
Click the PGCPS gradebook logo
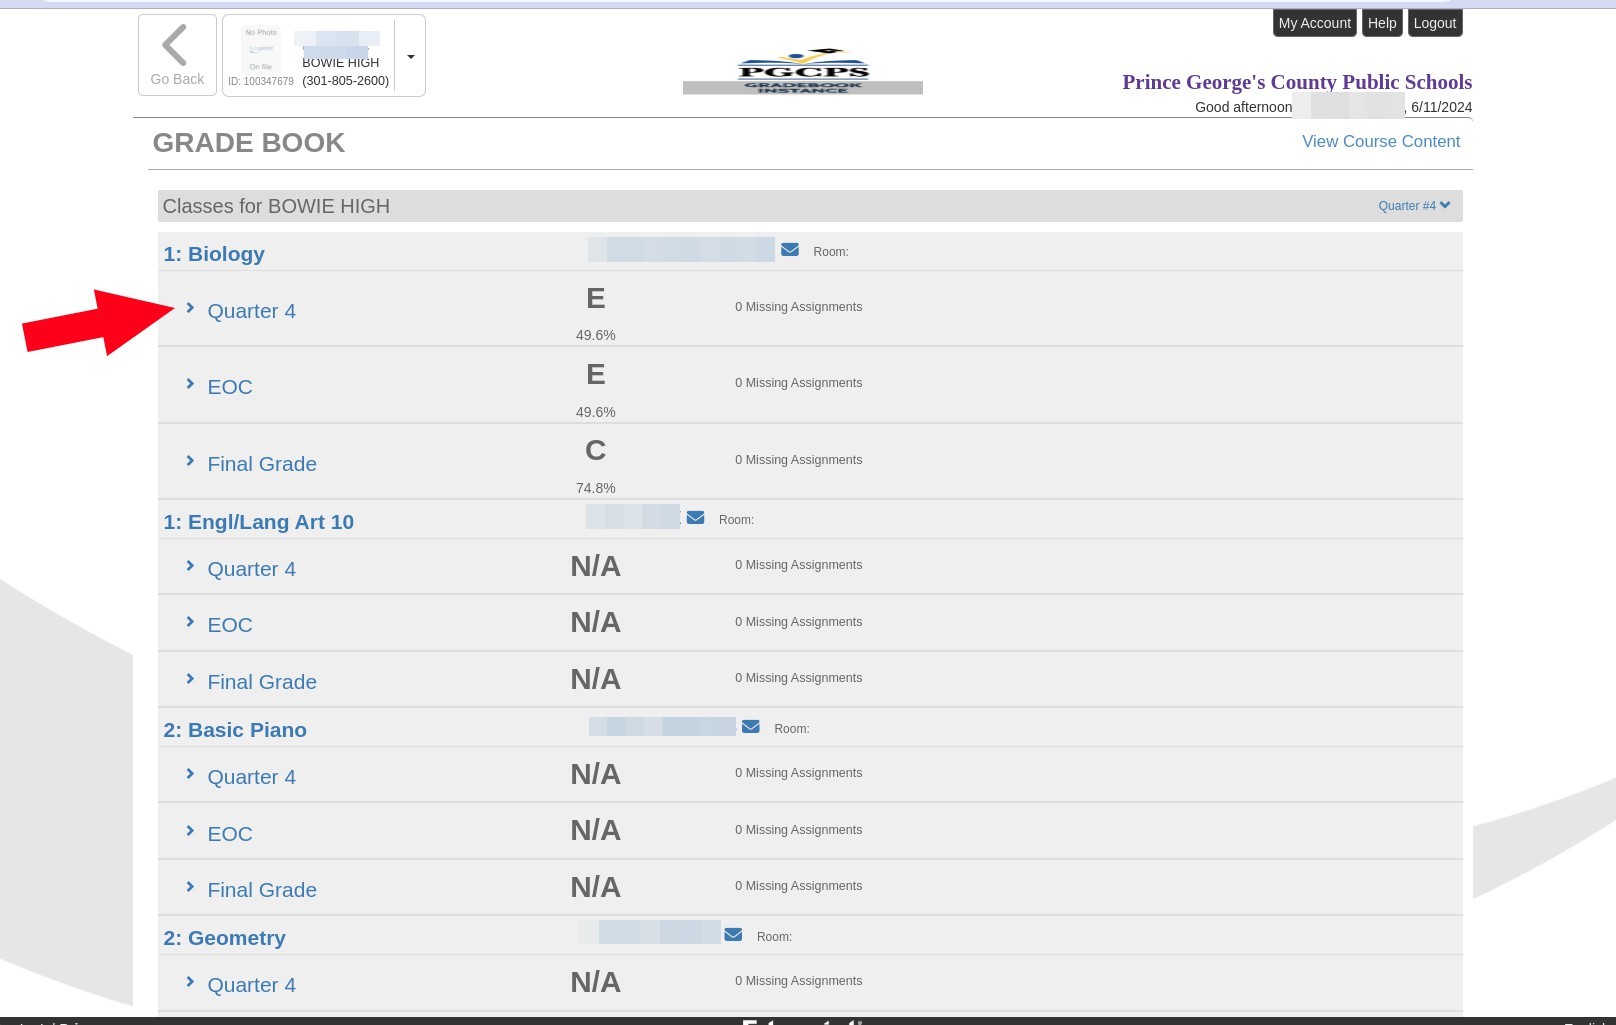click(802, 72)
